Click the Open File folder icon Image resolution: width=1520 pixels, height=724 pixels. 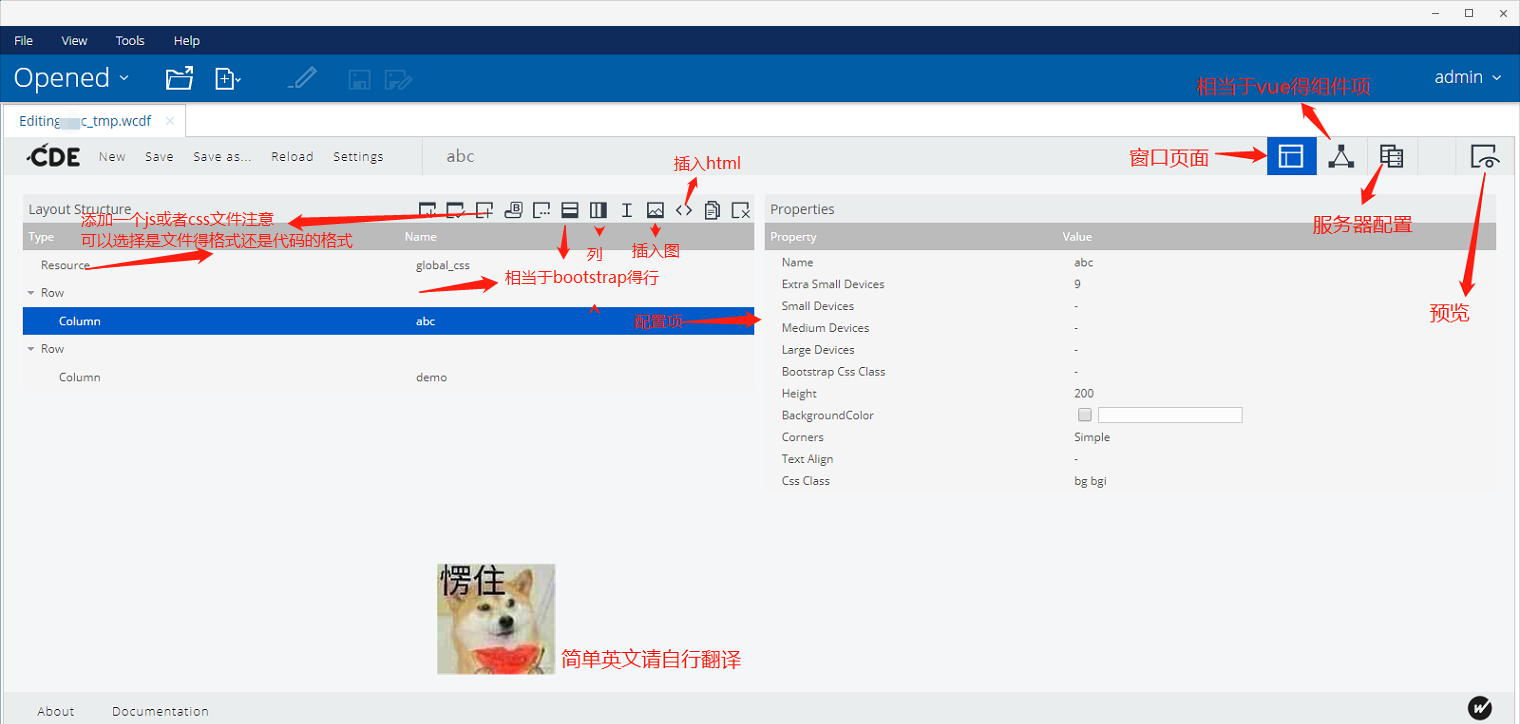click(x=179, y=78)
